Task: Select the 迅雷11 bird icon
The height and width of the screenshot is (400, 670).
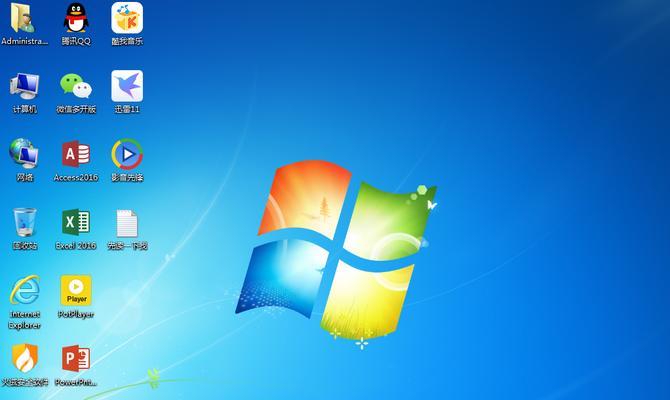Action: point(127,86)
